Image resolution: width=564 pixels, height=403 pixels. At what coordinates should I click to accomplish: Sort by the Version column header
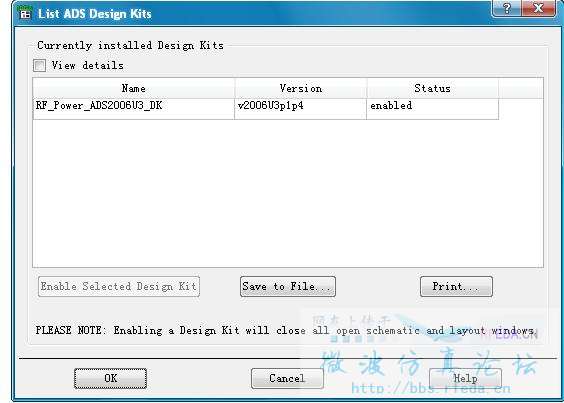click(x=301, y=88)
